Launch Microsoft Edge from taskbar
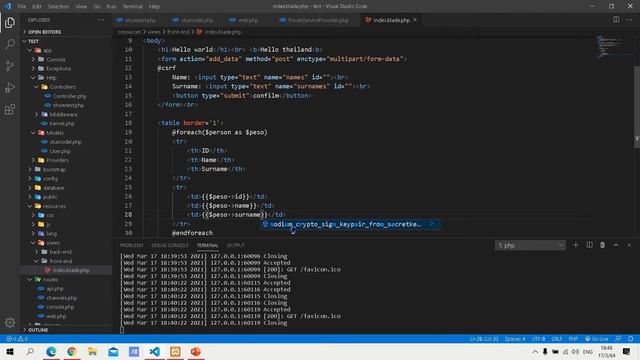640x360 pixels. (51, 351)
